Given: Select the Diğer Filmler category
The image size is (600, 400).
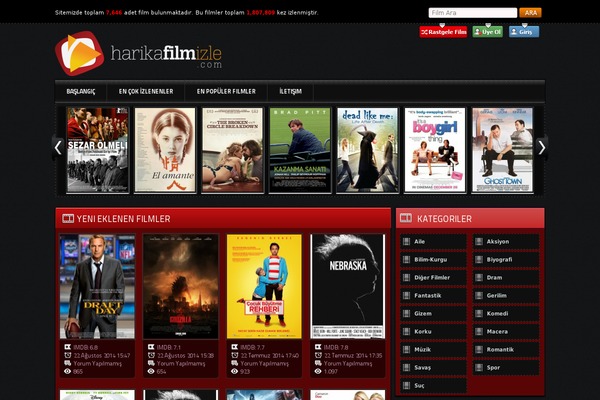Looking at the screenshot, I should [433, 278].
